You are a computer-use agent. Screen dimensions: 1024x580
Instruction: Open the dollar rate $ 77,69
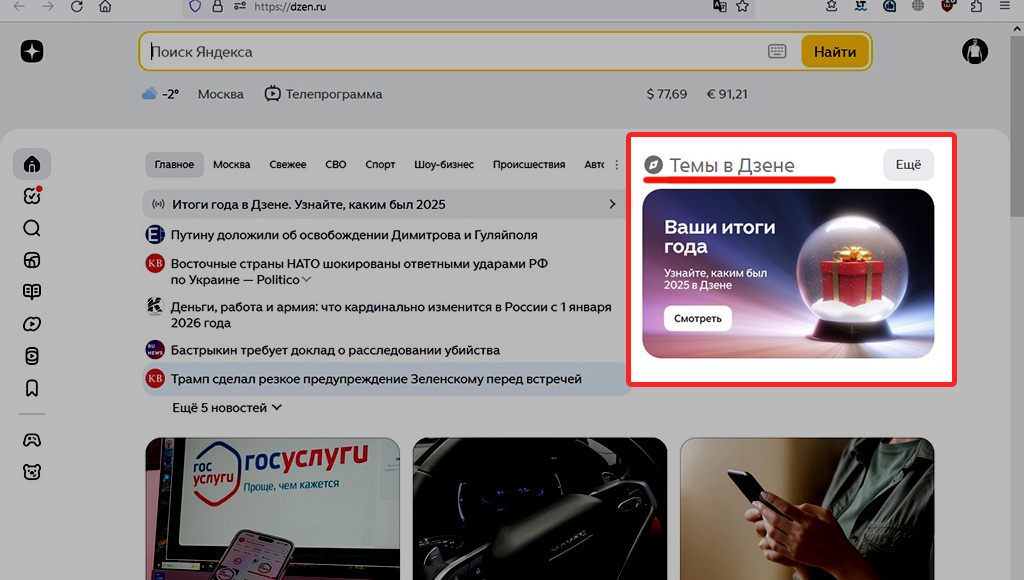pos(667,94)
